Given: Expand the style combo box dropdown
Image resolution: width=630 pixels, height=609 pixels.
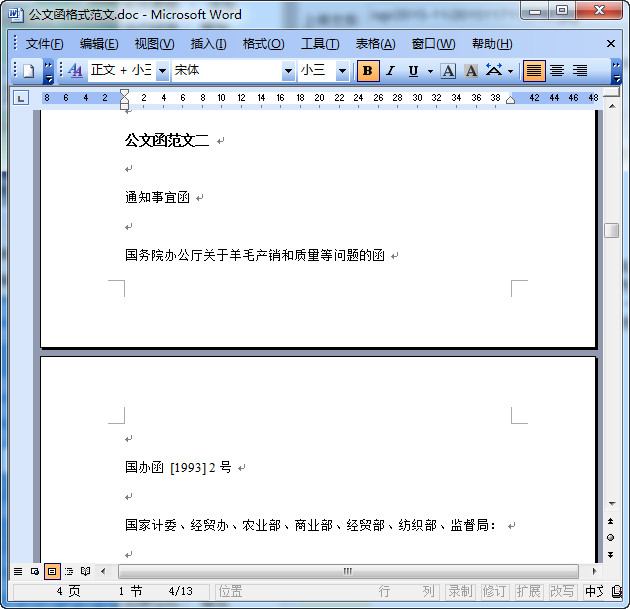Looking at the screenshot, I should (x=162, y=71).
